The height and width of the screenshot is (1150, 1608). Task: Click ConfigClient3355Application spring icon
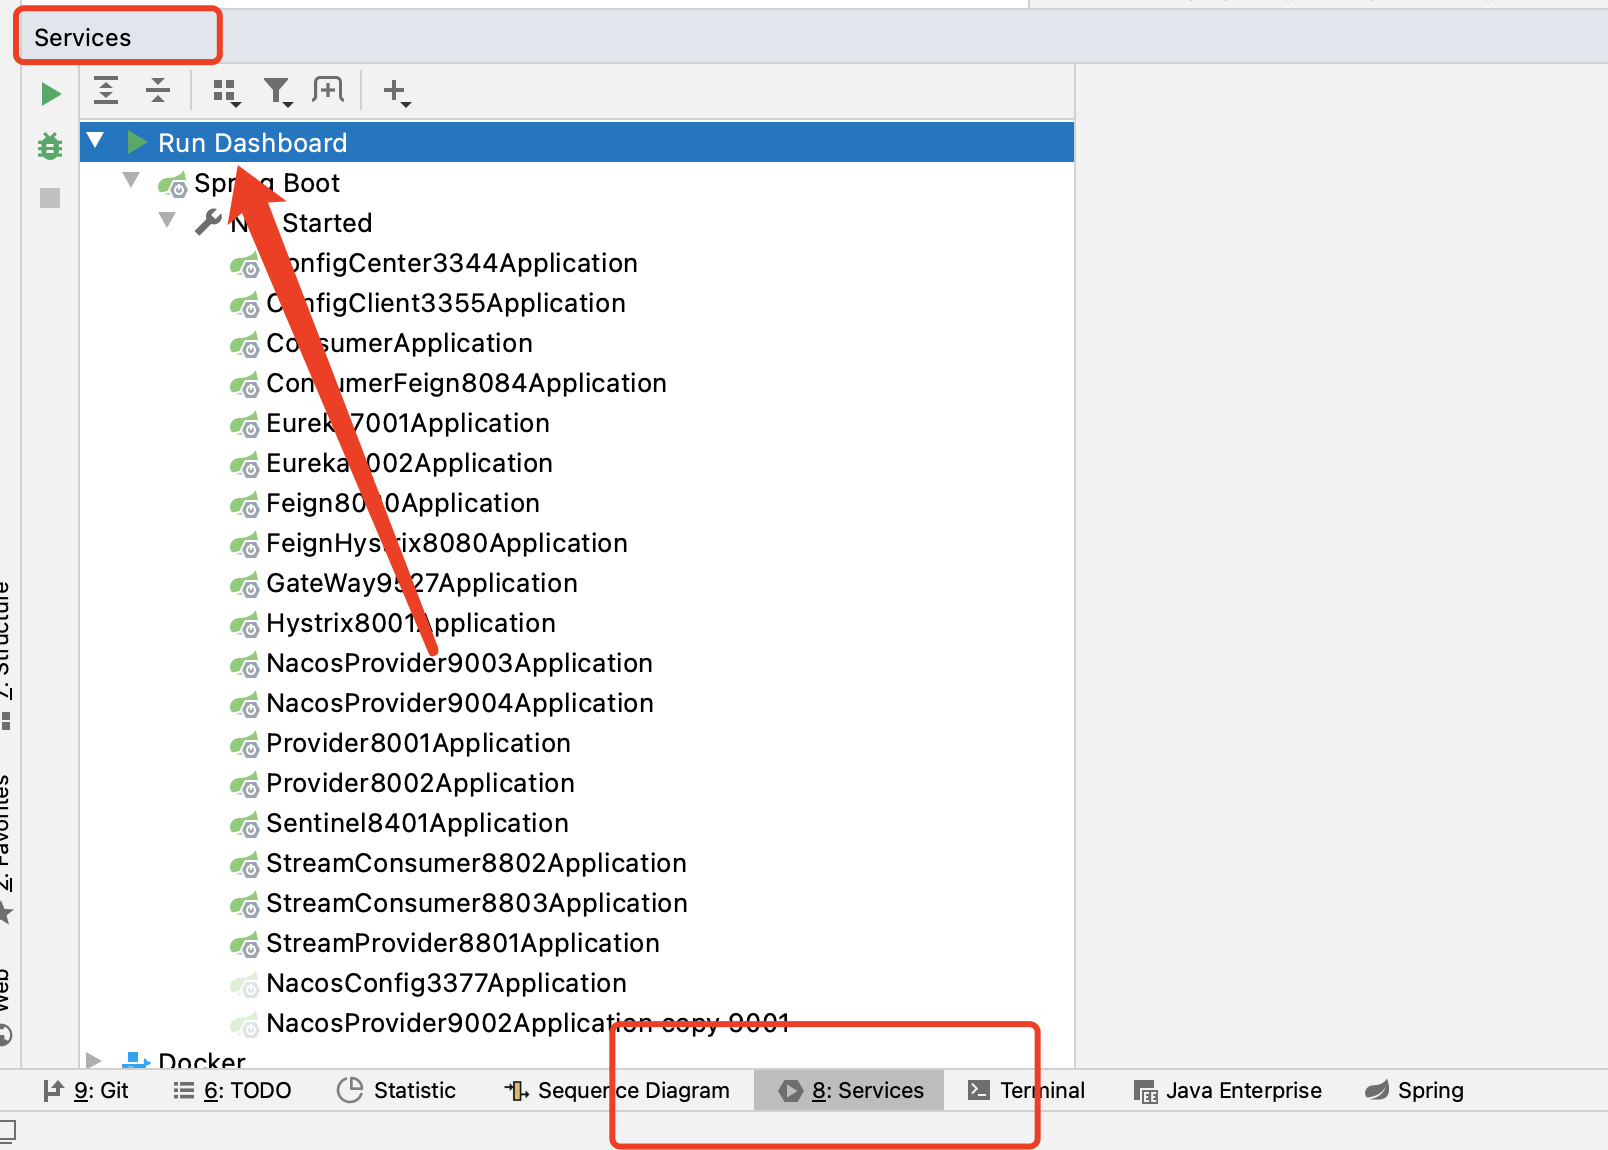tap(245, 305)
